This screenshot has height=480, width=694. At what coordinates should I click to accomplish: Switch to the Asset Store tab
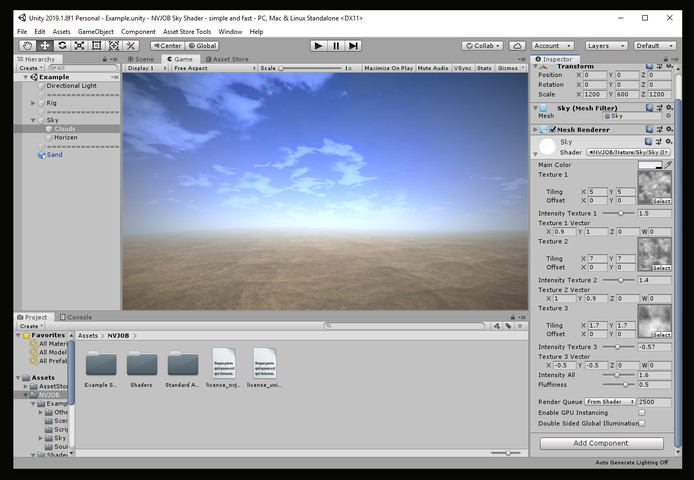(227, 59)
